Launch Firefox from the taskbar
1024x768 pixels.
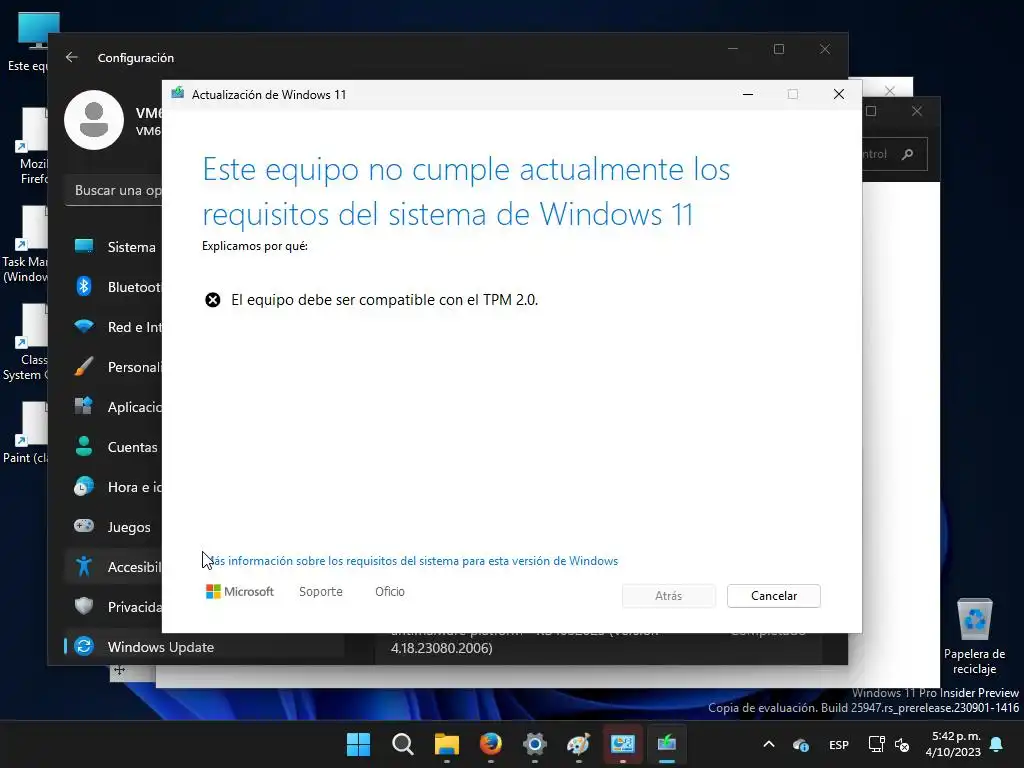click(490, 744)
